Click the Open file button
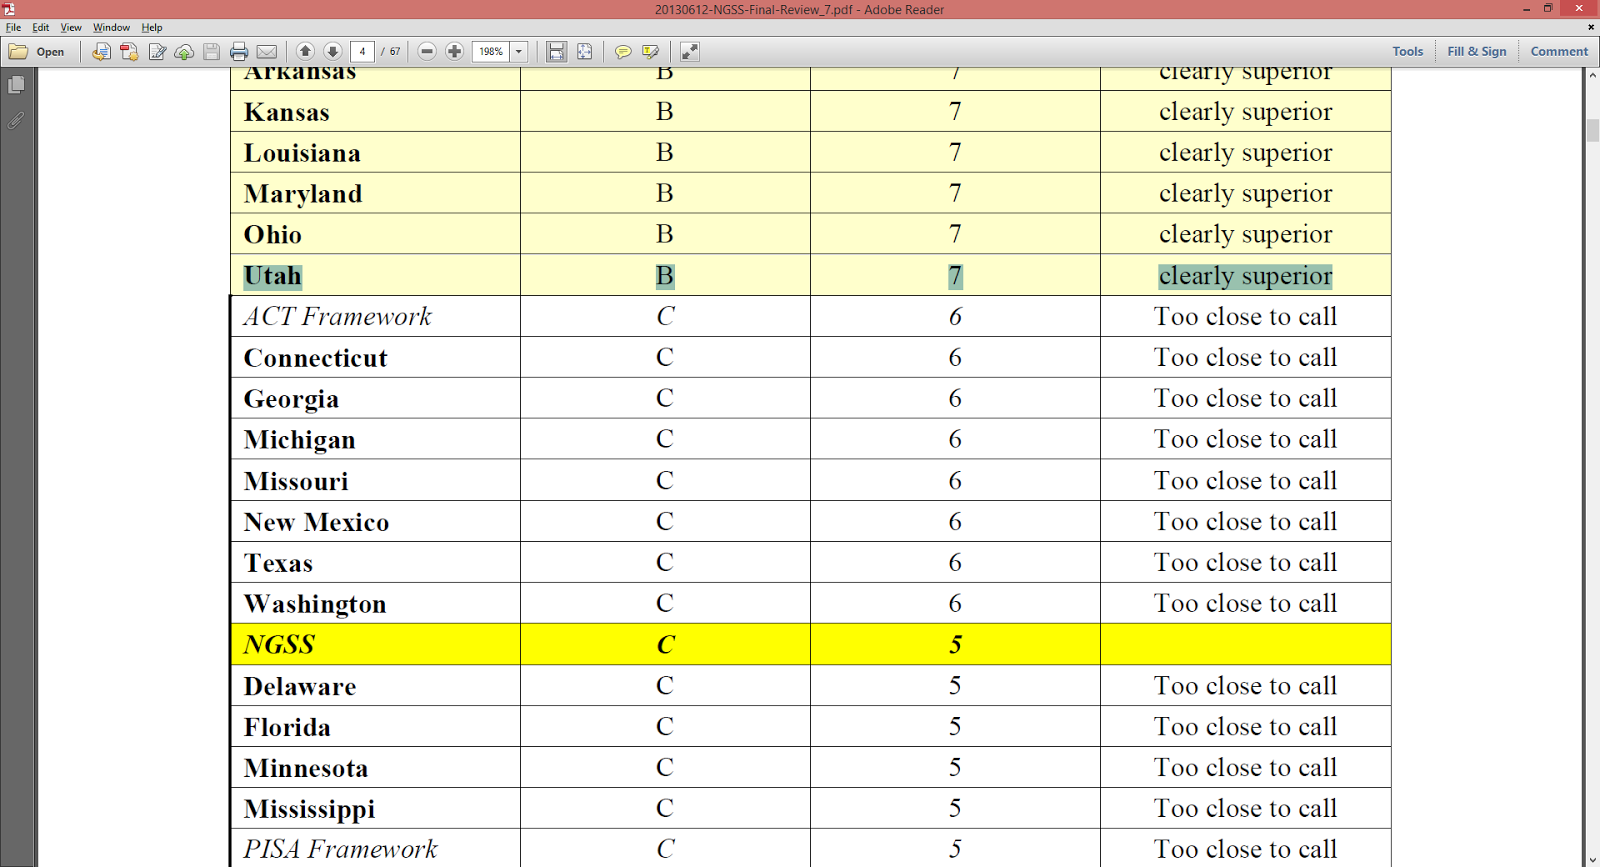1600x867 pixels. point(37,52)
